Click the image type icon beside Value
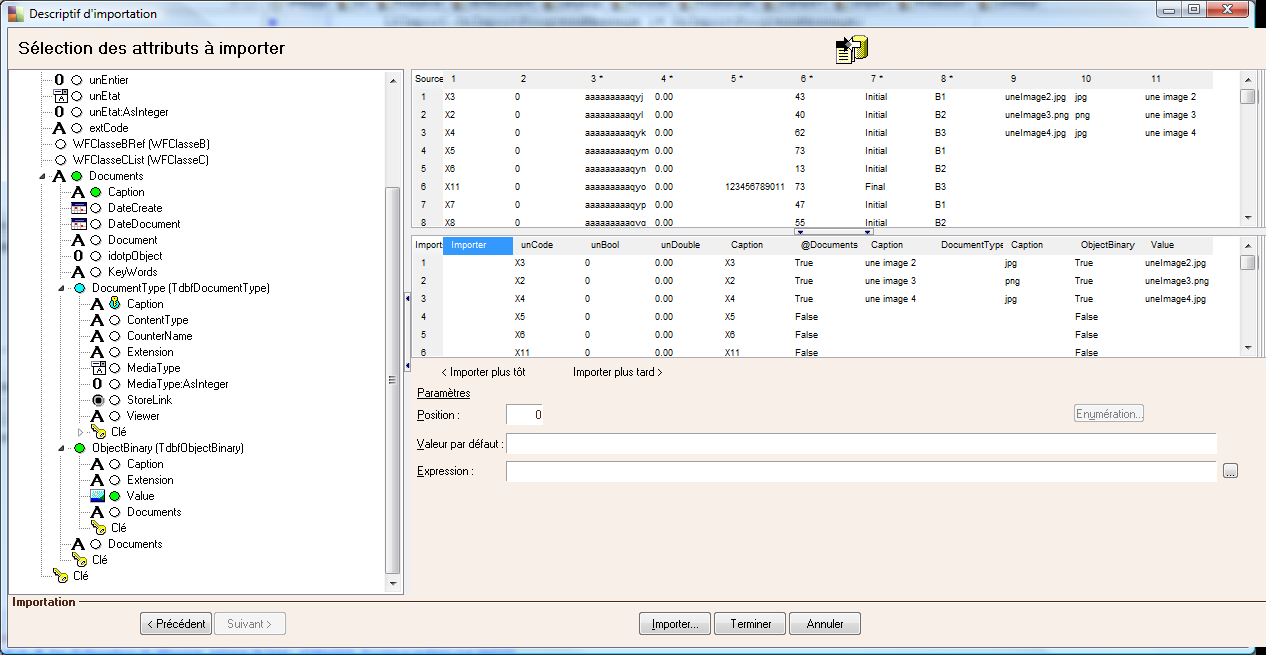 [97, 496]
